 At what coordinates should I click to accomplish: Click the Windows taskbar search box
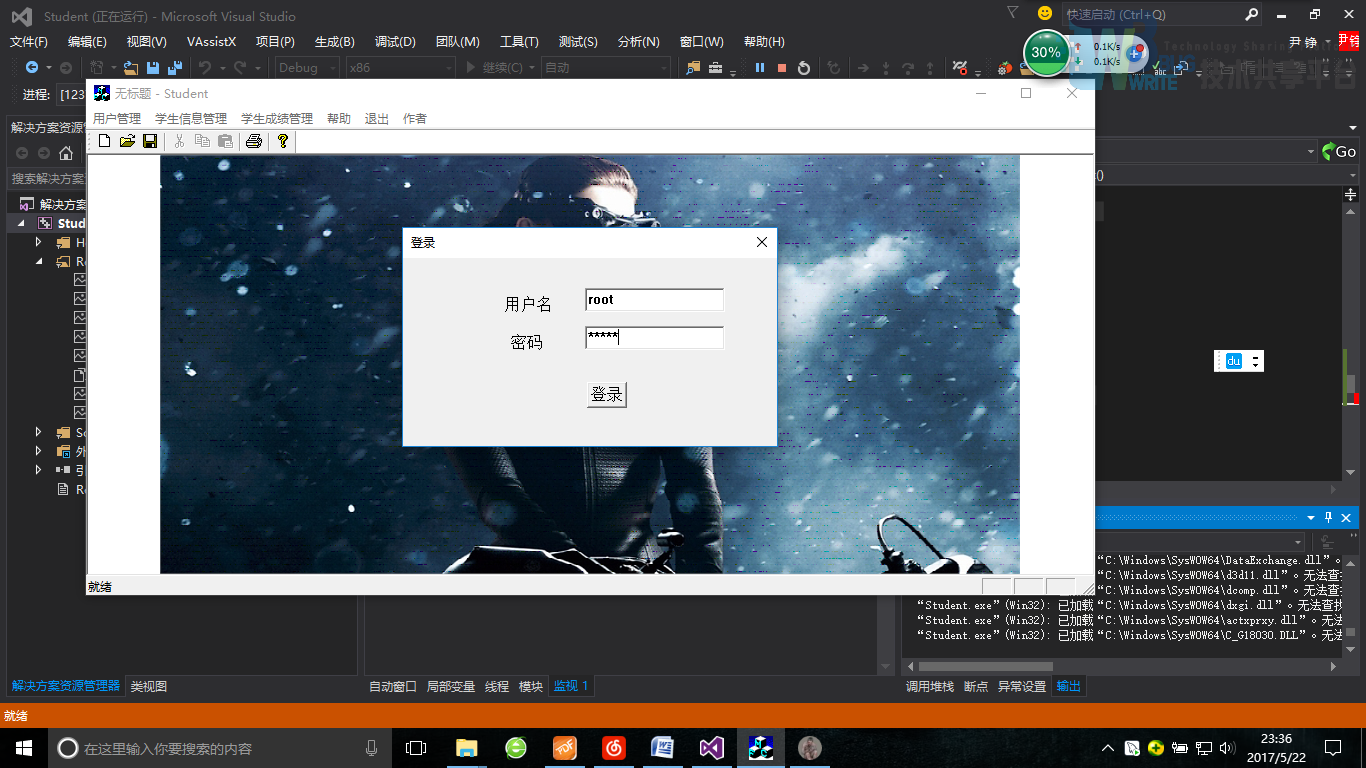221,747
